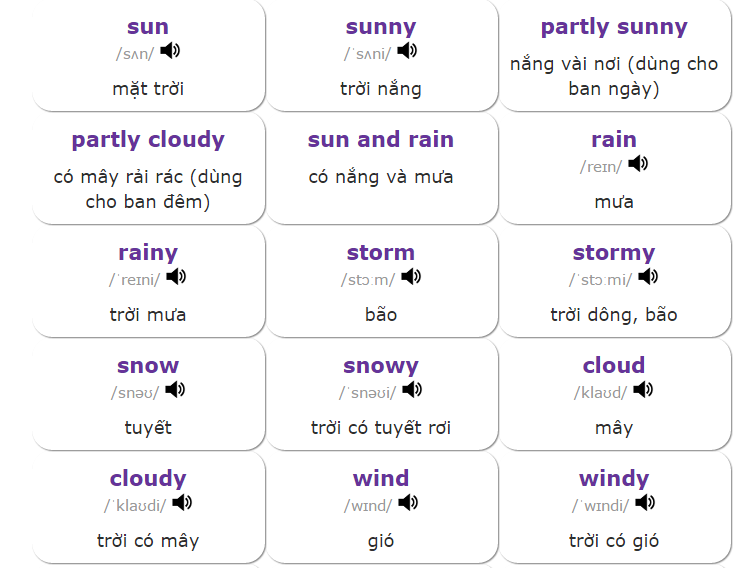Click the "windy" vocabulary title

pos(614,479)
